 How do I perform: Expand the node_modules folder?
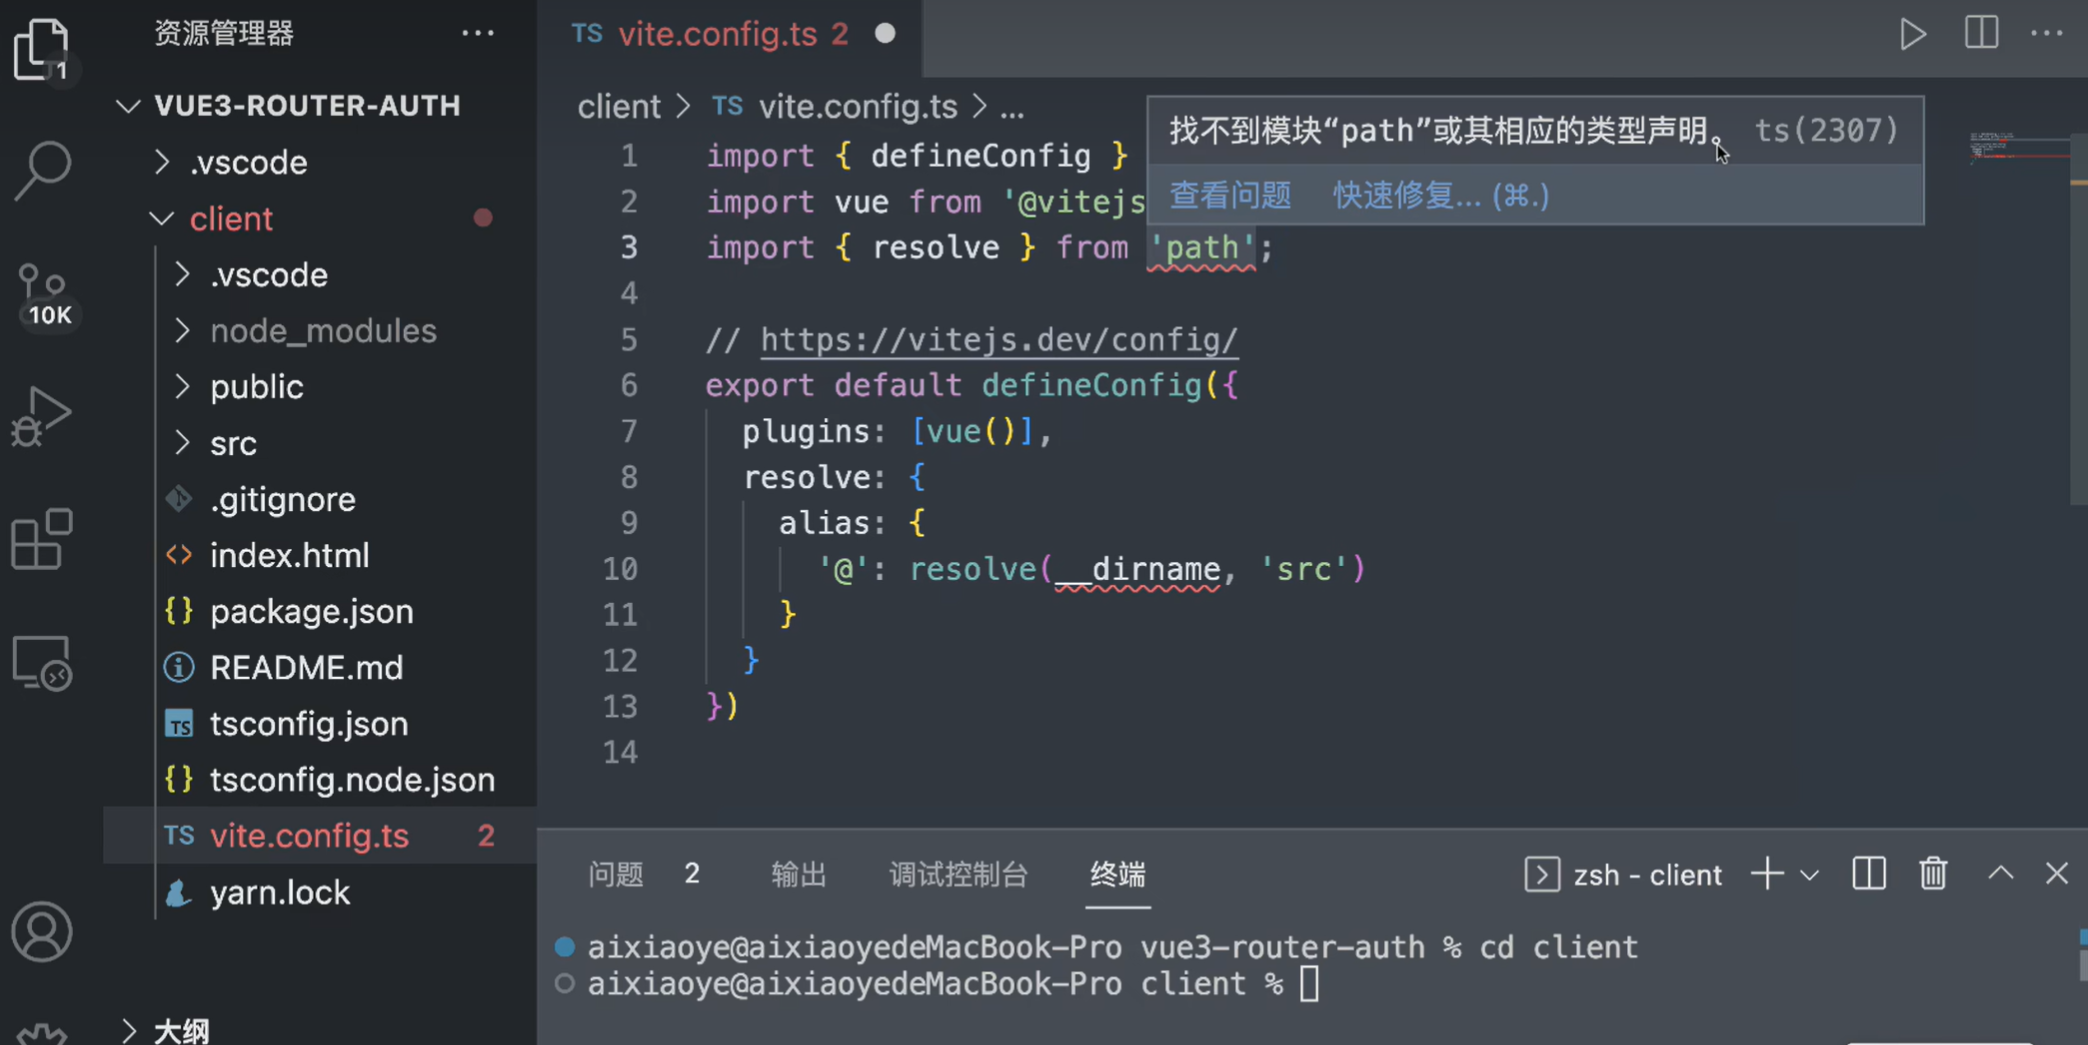182,330
